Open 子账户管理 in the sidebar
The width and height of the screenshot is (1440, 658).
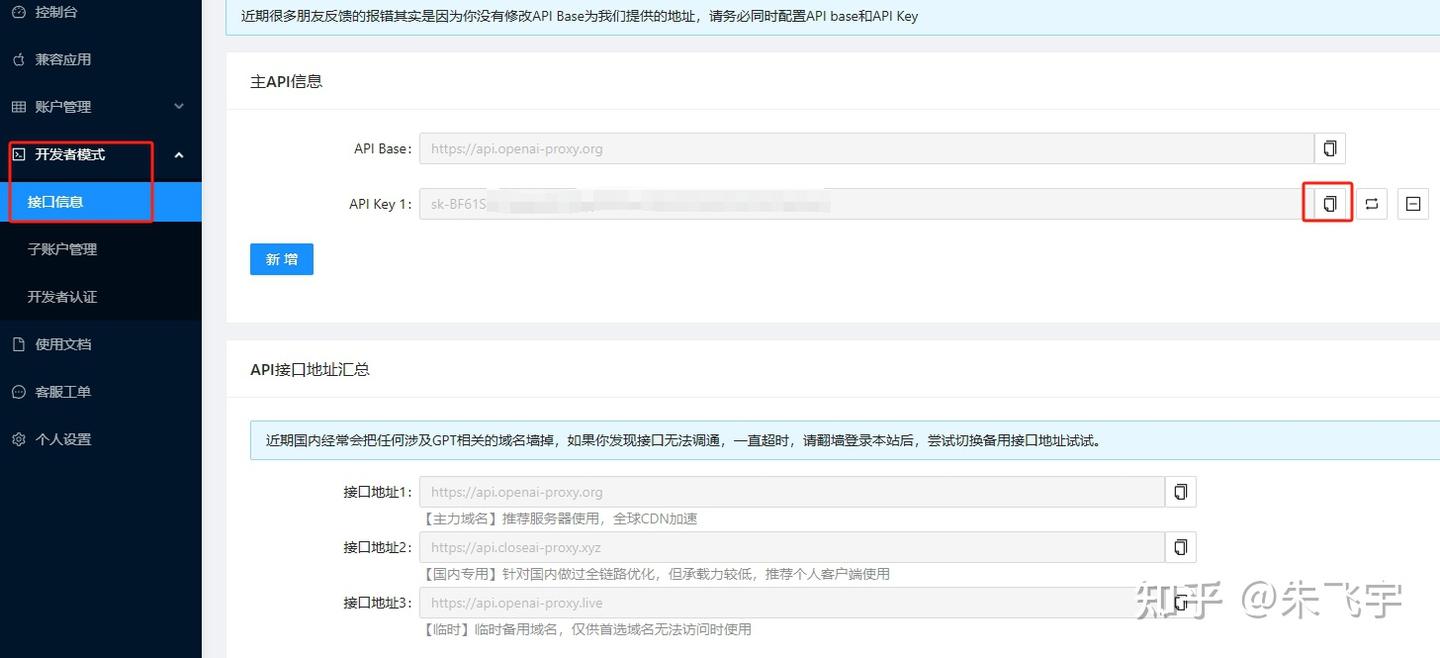[x=60, y=249]
